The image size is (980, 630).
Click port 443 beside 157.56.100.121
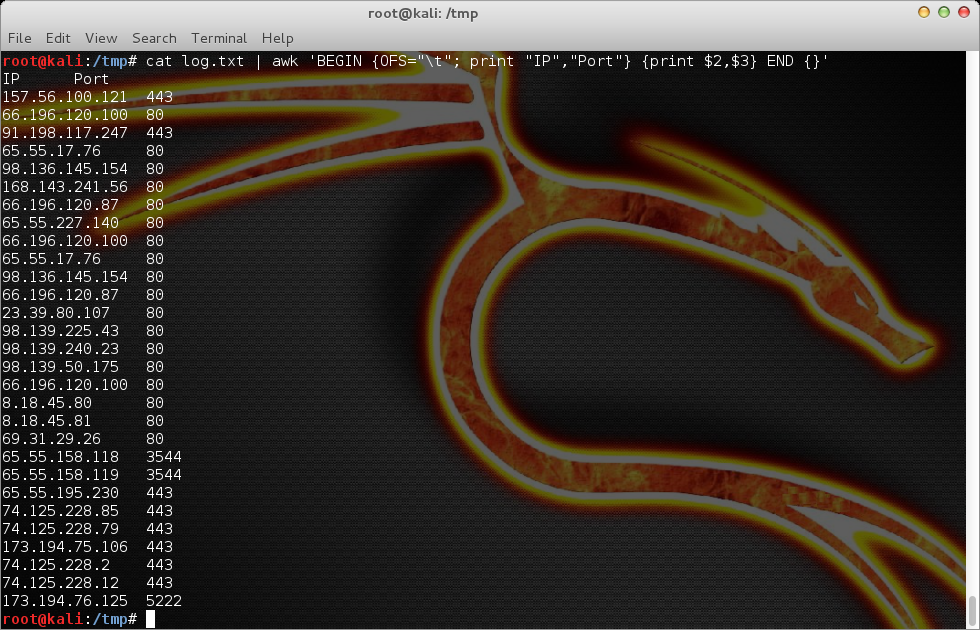click(x=159, y=97)
